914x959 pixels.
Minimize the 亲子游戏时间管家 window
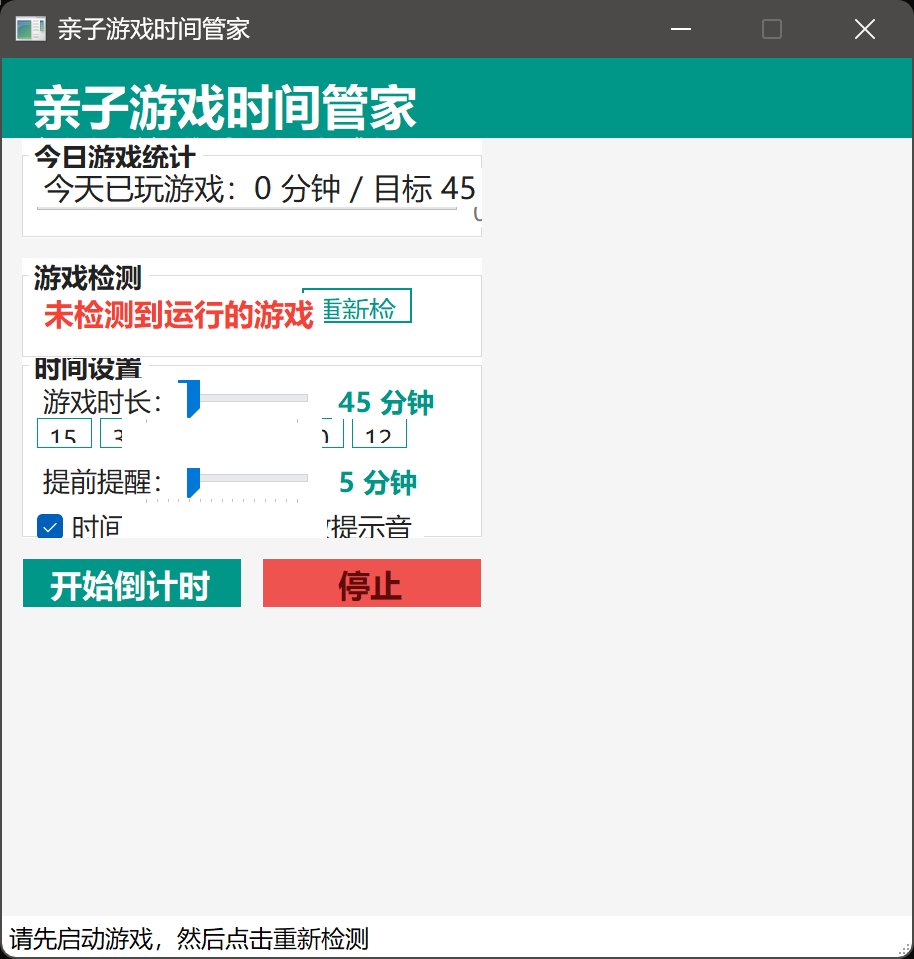(x=681, y=30)
